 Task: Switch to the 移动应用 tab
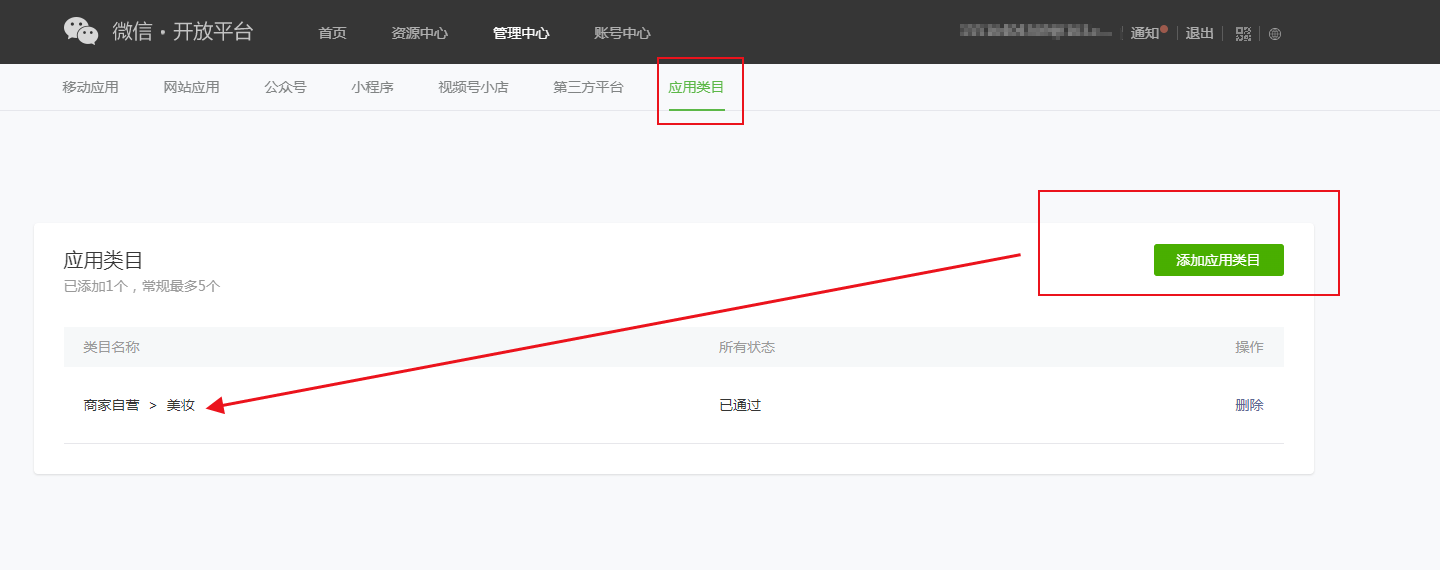[x=90, y=87]
